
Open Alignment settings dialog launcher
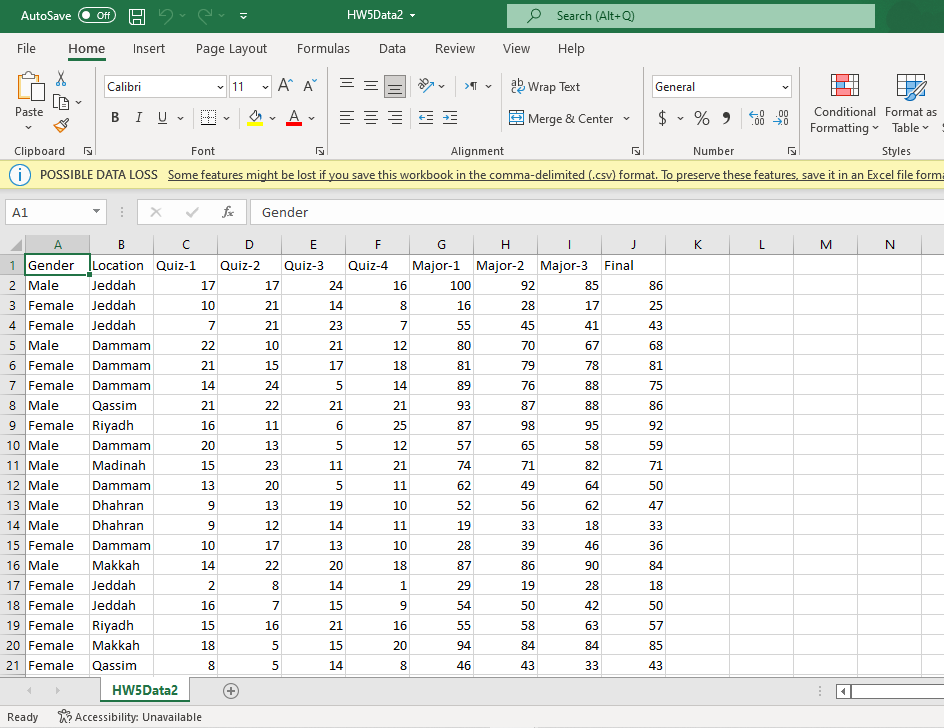click(x=635, y=151)
